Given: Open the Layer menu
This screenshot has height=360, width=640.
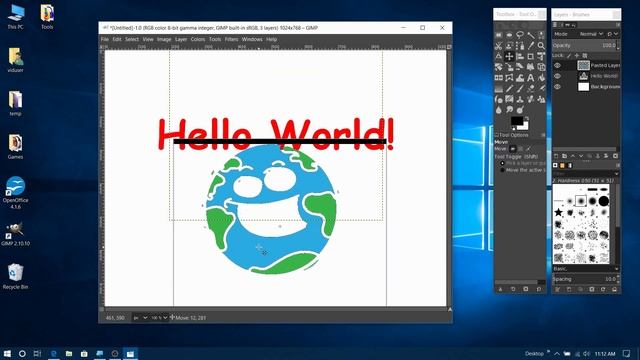Looking at the screenshot, I should click(x=181, y=39).
